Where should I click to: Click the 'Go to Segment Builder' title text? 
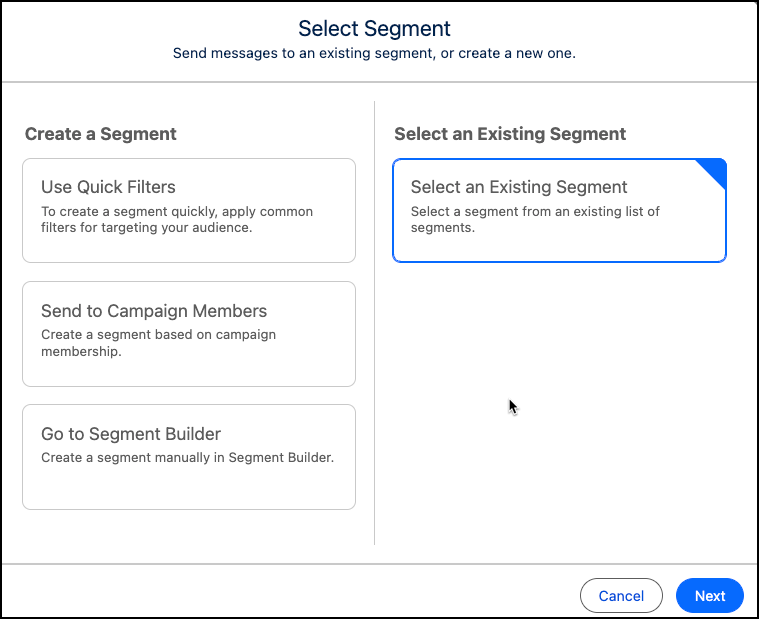(x=131, y=434)
